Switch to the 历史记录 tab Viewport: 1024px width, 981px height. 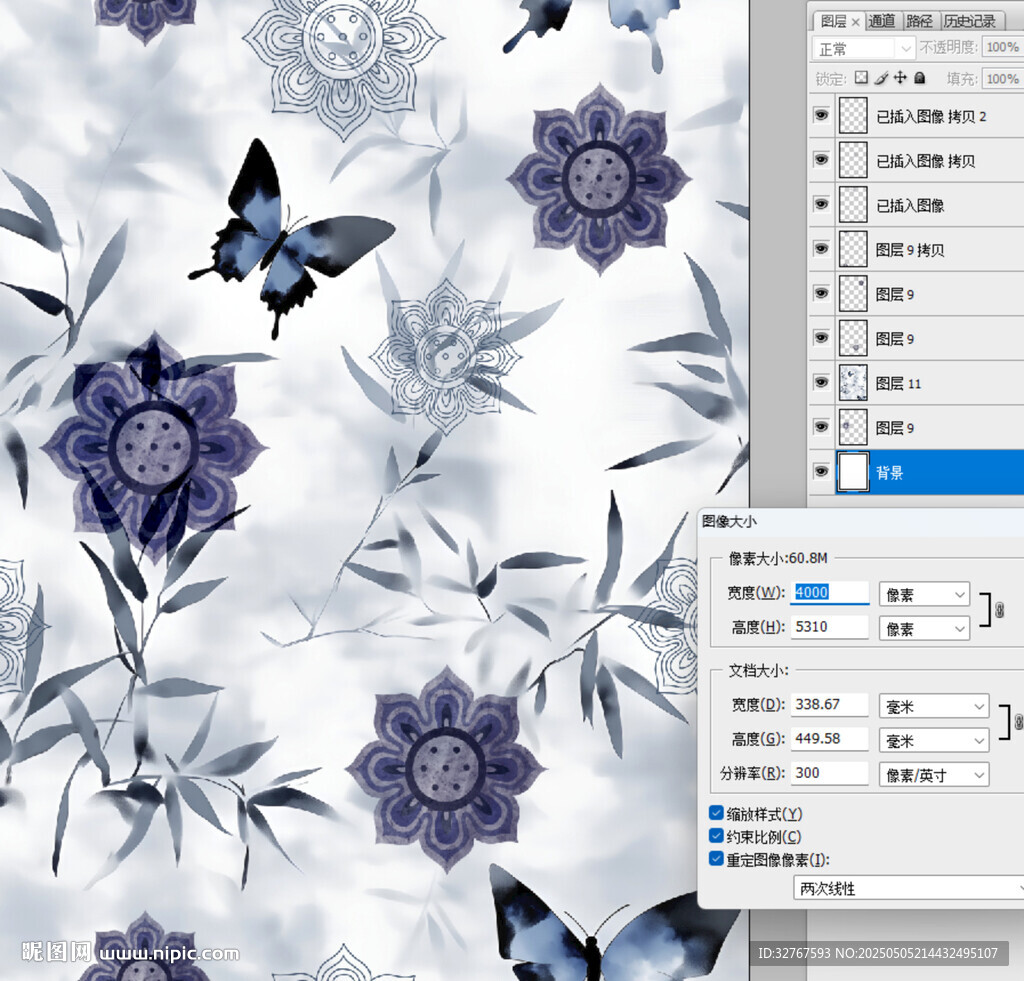(969, 21)
